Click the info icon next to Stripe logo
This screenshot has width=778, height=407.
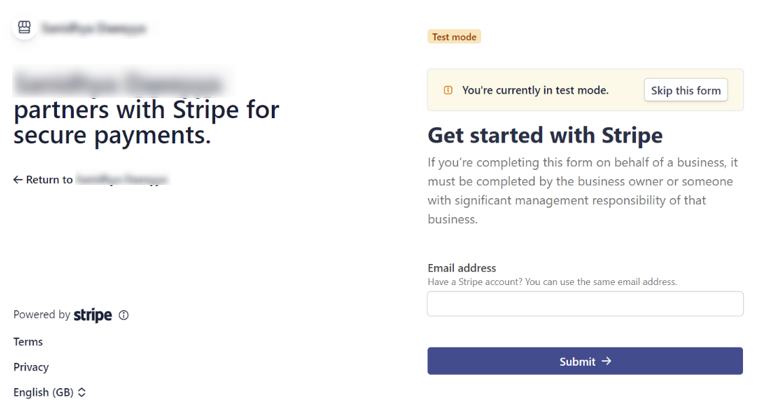click(x=124, y=315)
